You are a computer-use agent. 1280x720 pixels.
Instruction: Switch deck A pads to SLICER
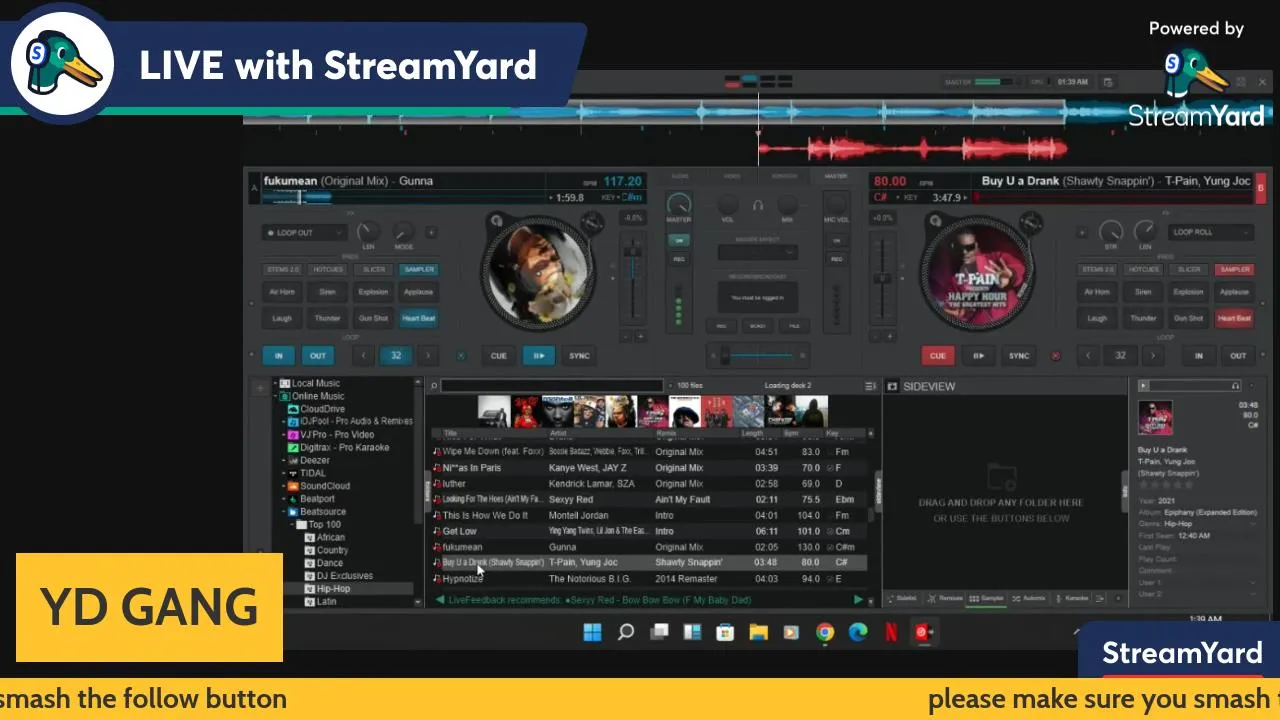373,269
